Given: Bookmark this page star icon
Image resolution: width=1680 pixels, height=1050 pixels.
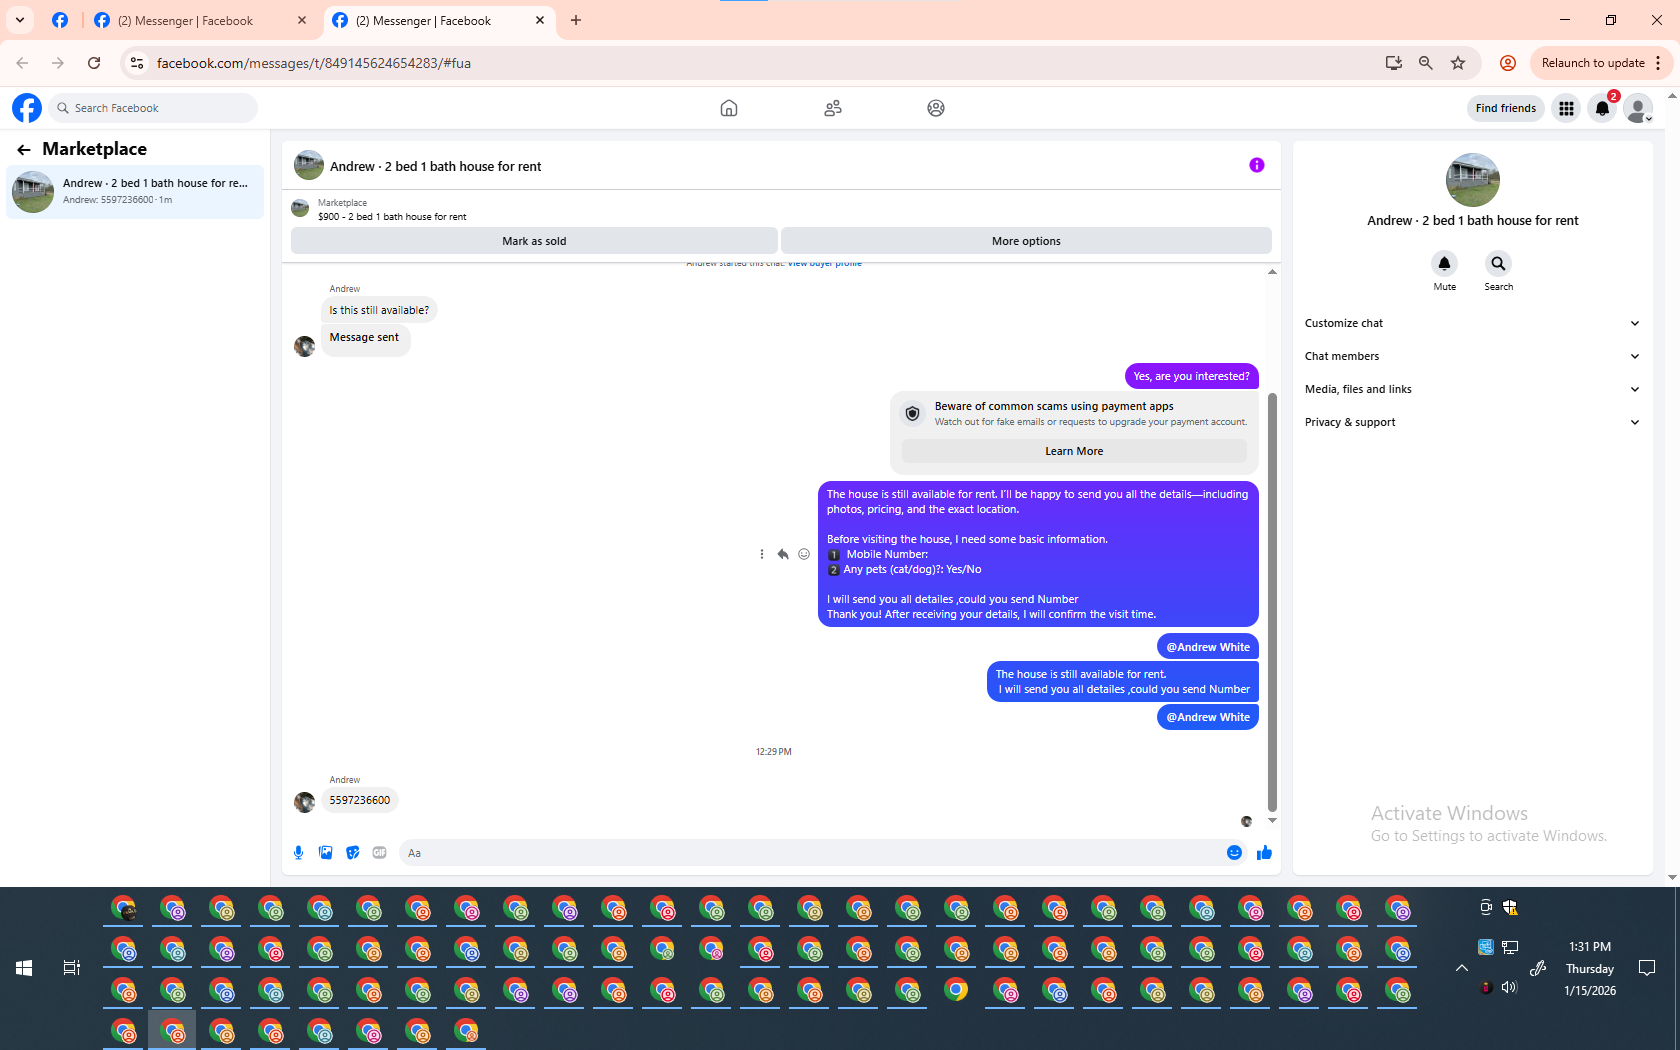Looking at the screenshot, I should [x=1458, y=63].
